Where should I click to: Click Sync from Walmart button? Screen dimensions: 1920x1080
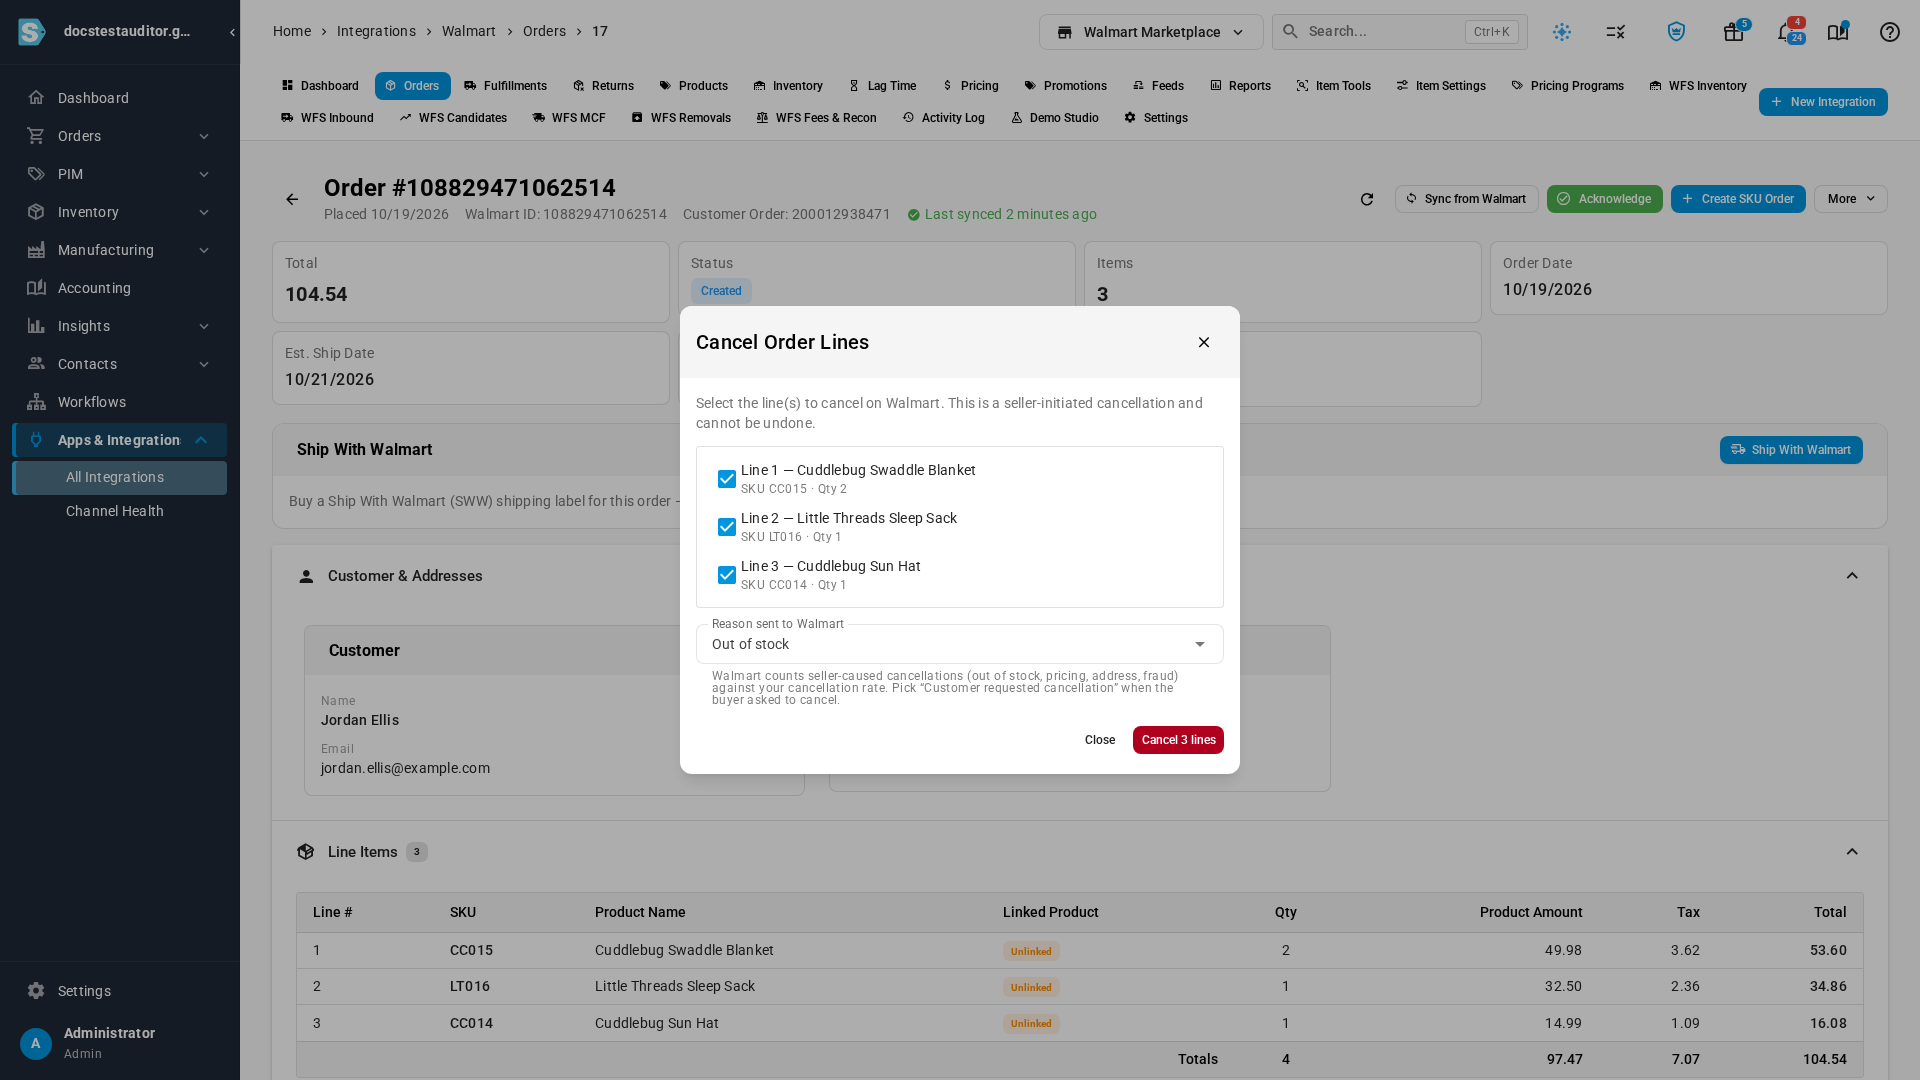click(x=1466, y=199)
